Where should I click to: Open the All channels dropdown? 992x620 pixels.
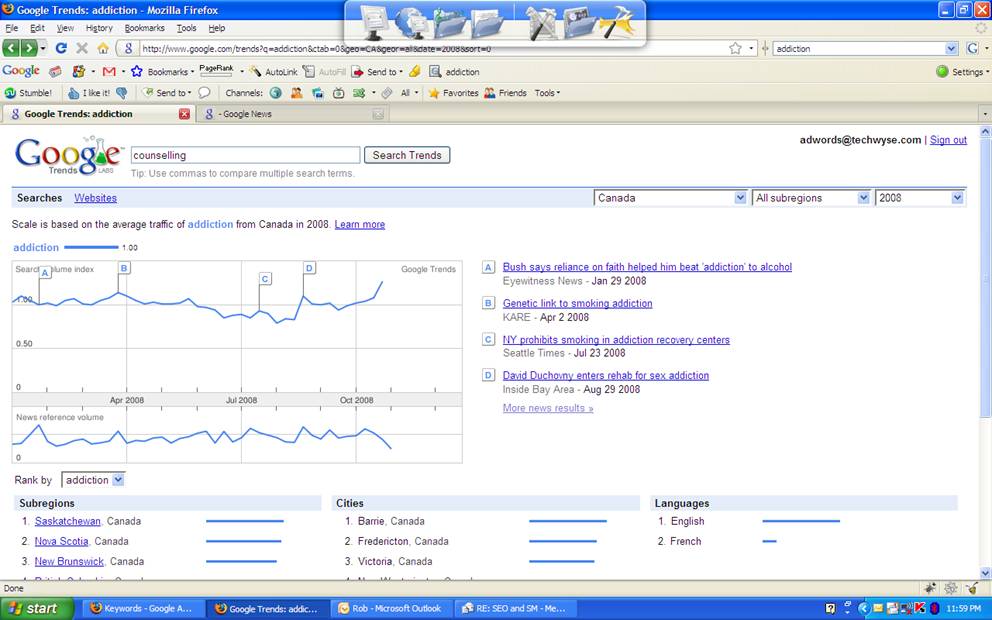pos(409,92)
